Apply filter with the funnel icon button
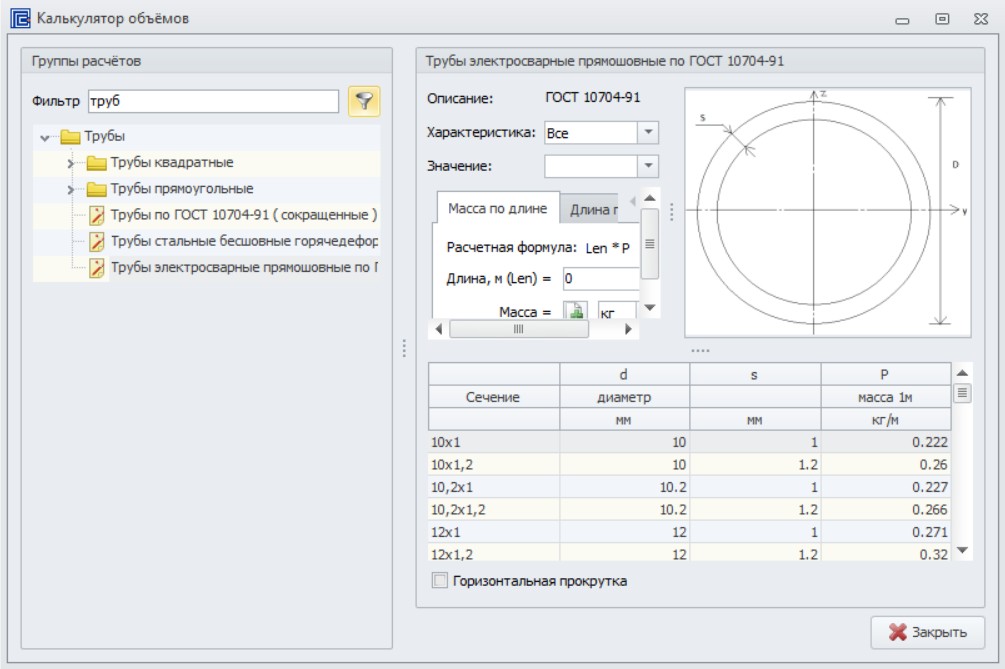1005x669 pixels. 363,101
